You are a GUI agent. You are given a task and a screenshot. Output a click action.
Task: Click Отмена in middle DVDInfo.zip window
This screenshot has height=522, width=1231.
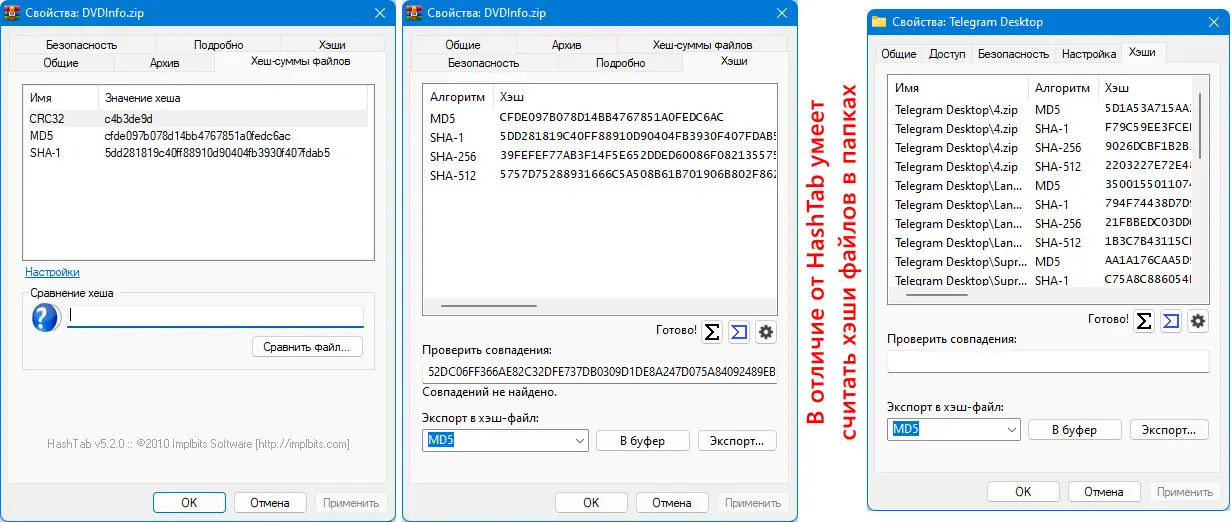point(672,503)
